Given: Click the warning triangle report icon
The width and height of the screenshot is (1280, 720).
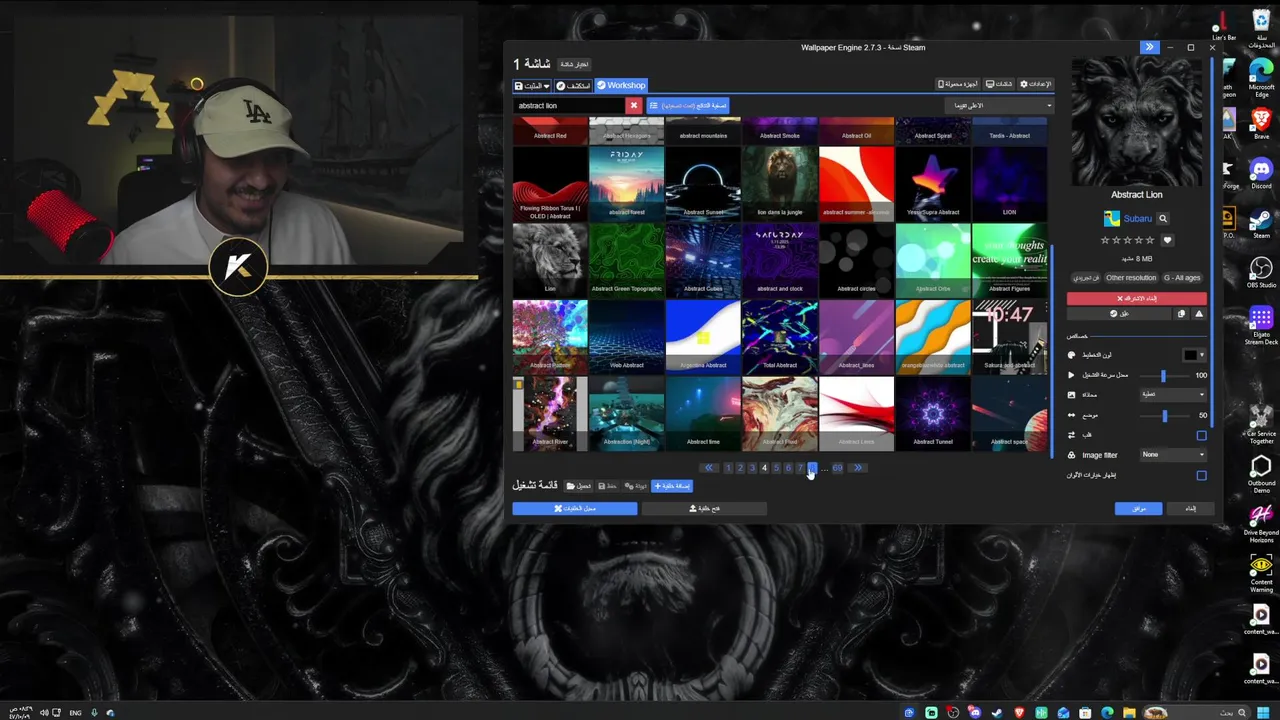Looking at the screenshot, I should pos(1199,314).
